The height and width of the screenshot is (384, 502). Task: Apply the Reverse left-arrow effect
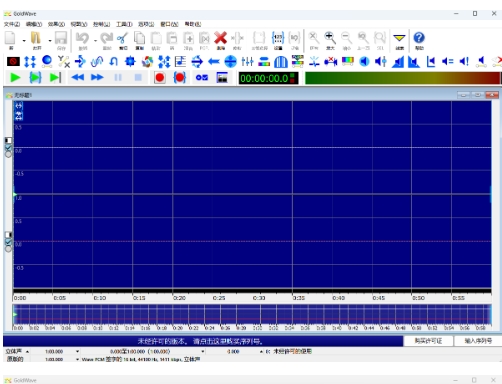tap(214, 61)
